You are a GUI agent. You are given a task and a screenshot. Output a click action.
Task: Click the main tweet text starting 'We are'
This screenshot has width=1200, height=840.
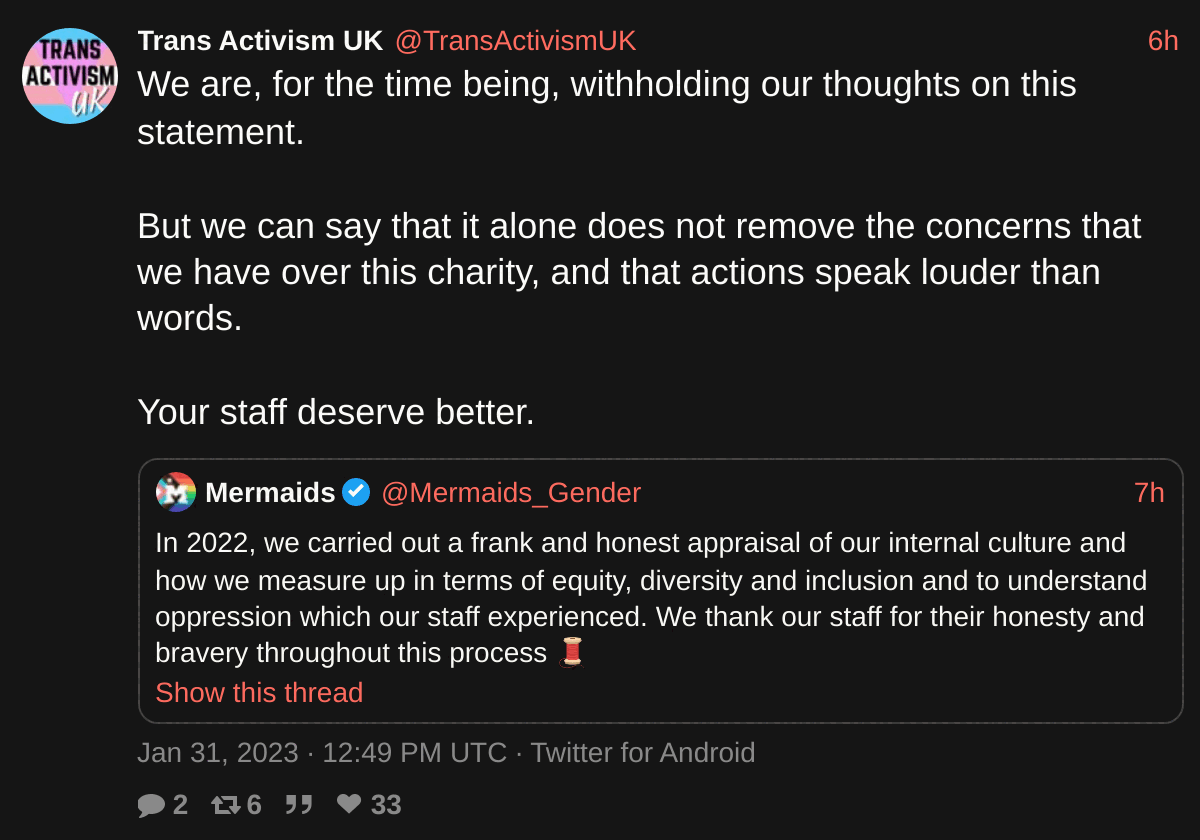pos(639,248)
